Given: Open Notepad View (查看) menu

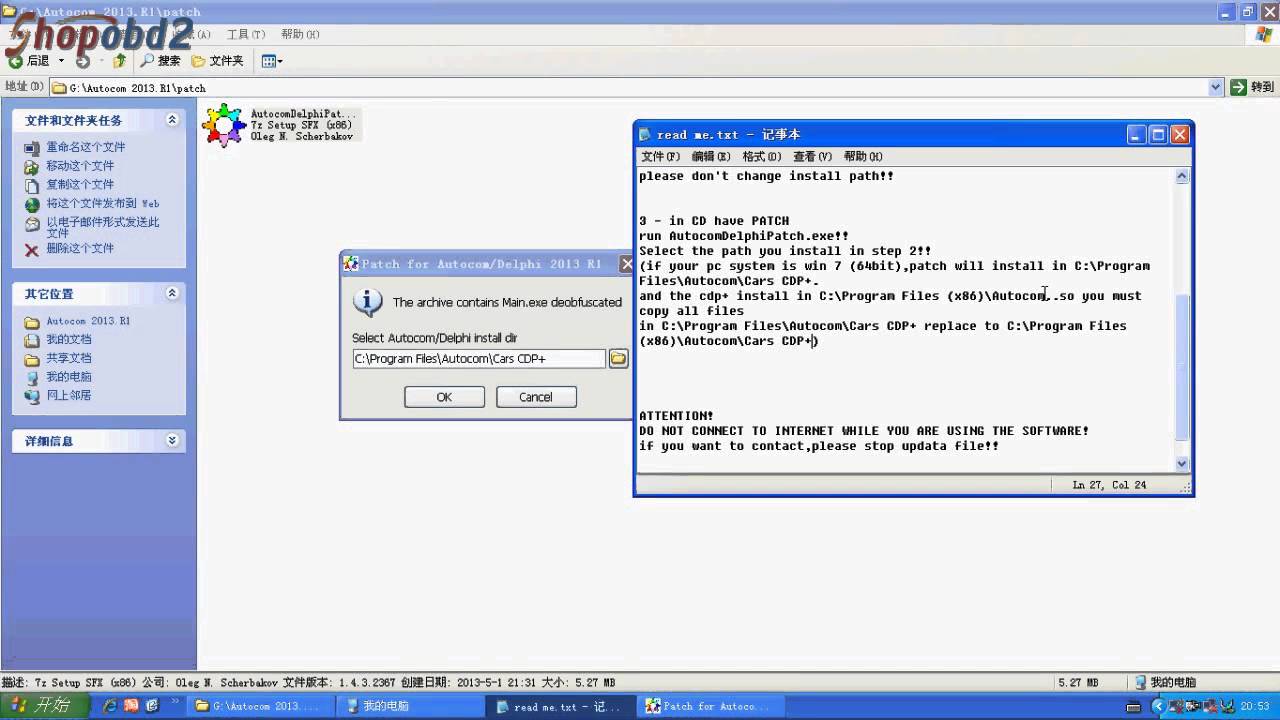Looking at the screenshot, I should tap(812, 157).
